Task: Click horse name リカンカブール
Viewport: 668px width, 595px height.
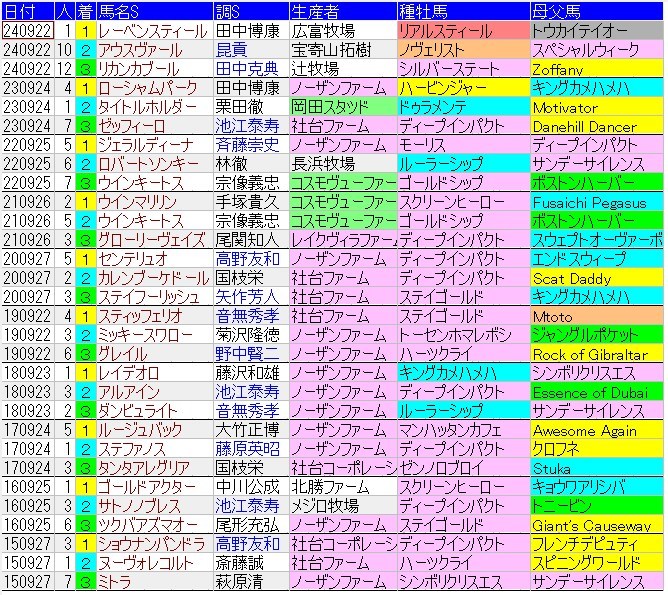Action: pos(139,69)
